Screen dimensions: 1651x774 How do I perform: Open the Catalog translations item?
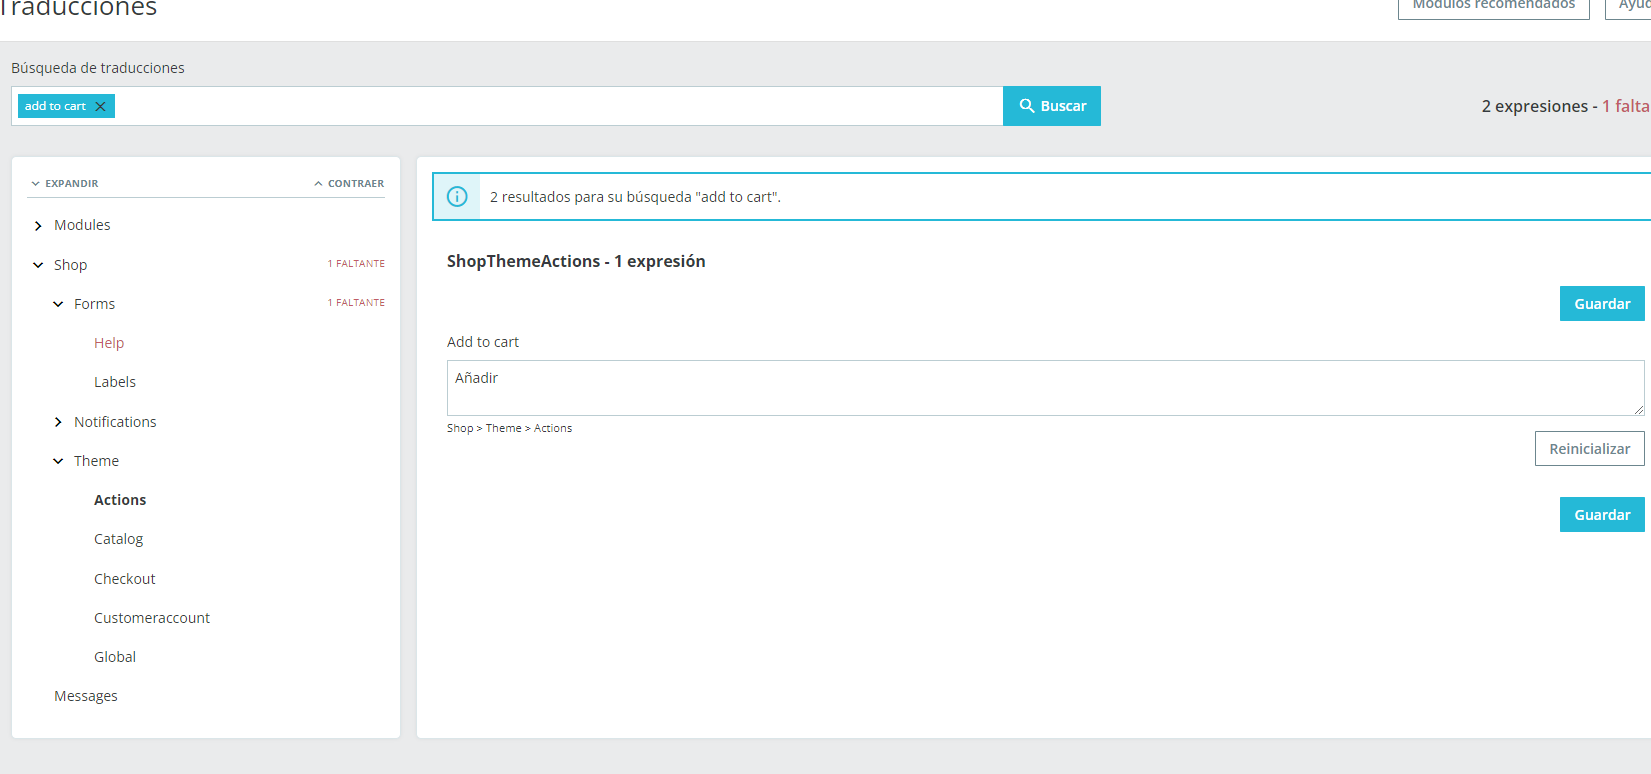pos(118,539)
